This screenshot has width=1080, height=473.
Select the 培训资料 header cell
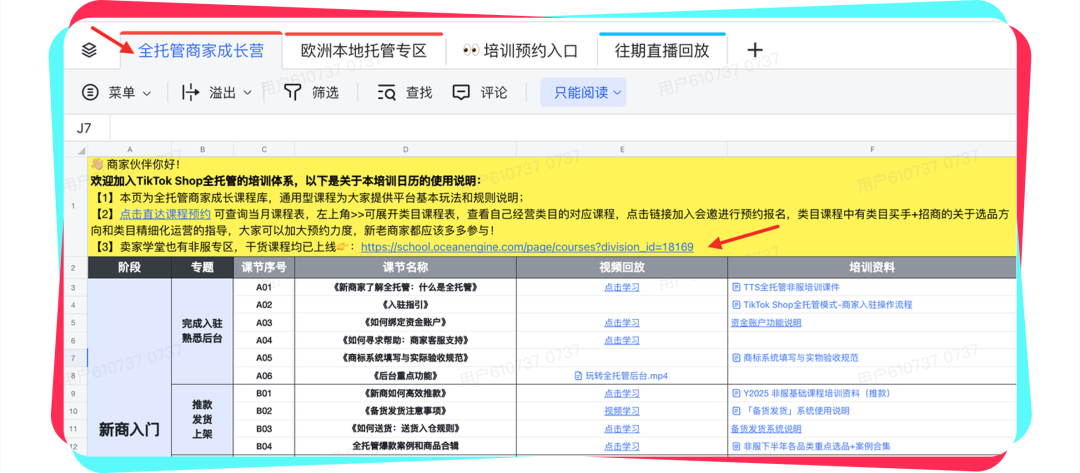(871, 268)
